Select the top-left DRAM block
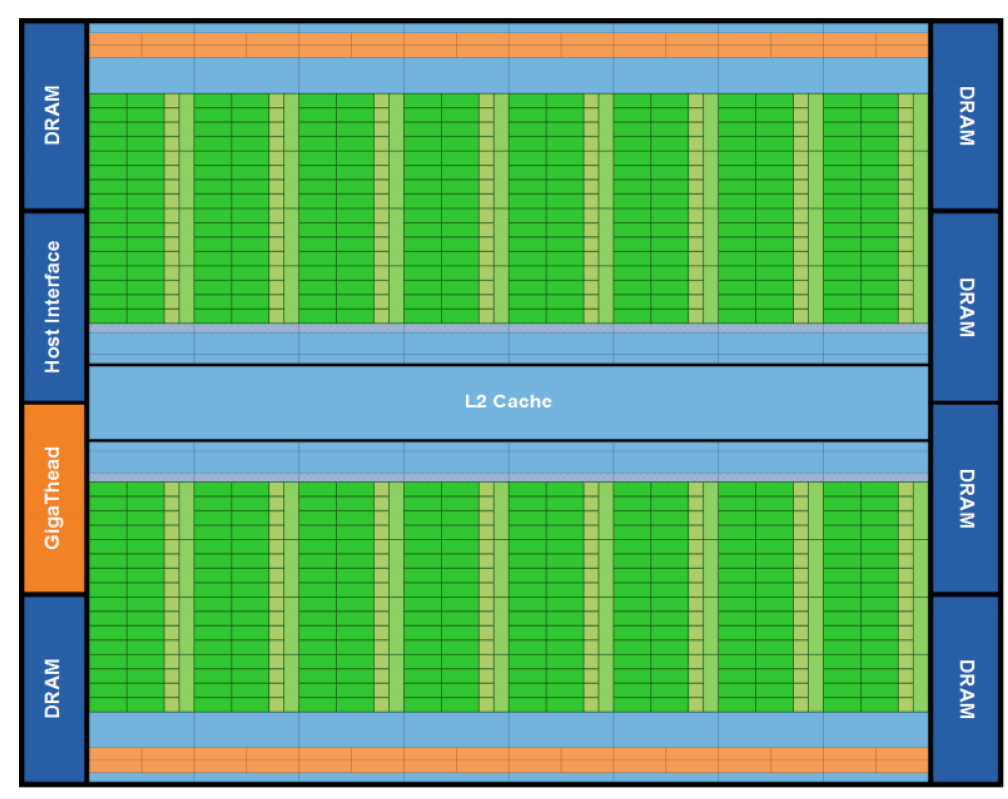 [x=54, y=115]
